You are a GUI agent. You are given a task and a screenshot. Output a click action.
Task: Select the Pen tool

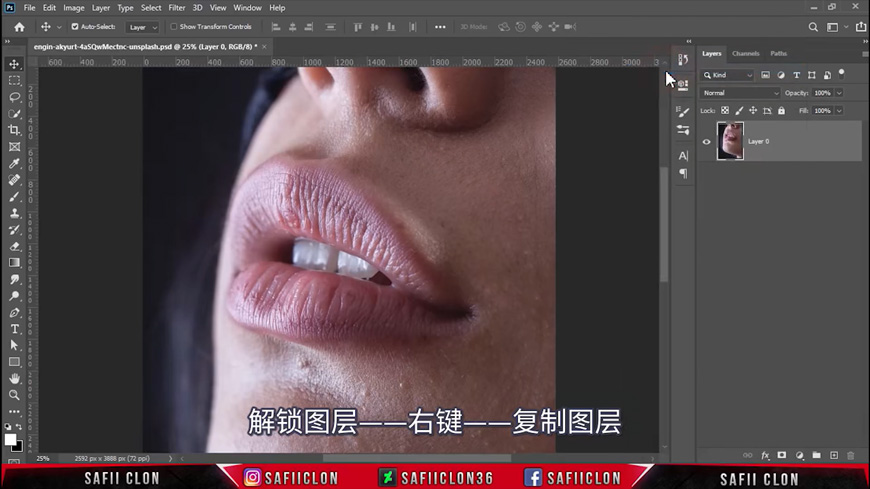point(14,312)
